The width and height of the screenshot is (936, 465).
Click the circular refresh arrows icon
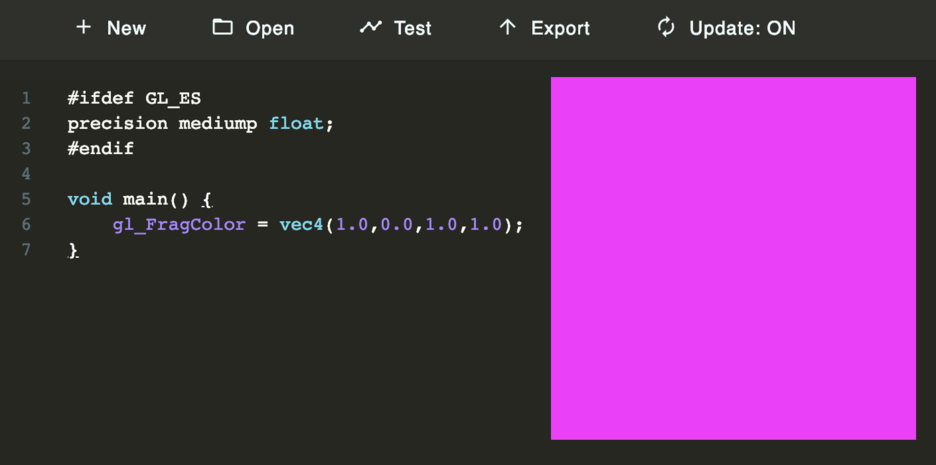pyautogui.click(x=666, y=27)
